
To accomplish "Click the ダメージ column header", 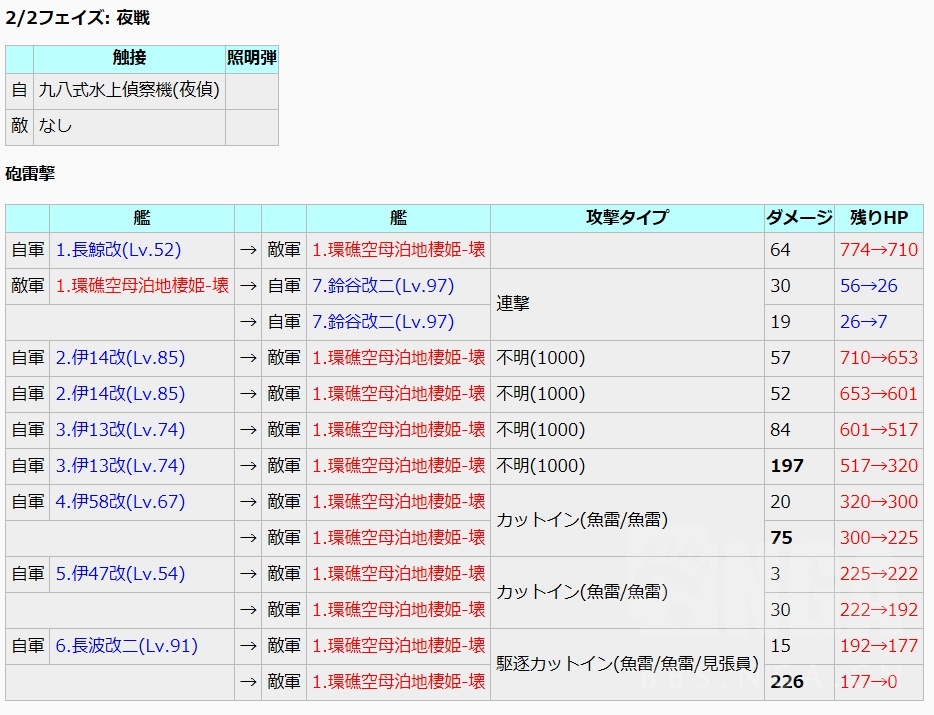I will tap(798, 218).
